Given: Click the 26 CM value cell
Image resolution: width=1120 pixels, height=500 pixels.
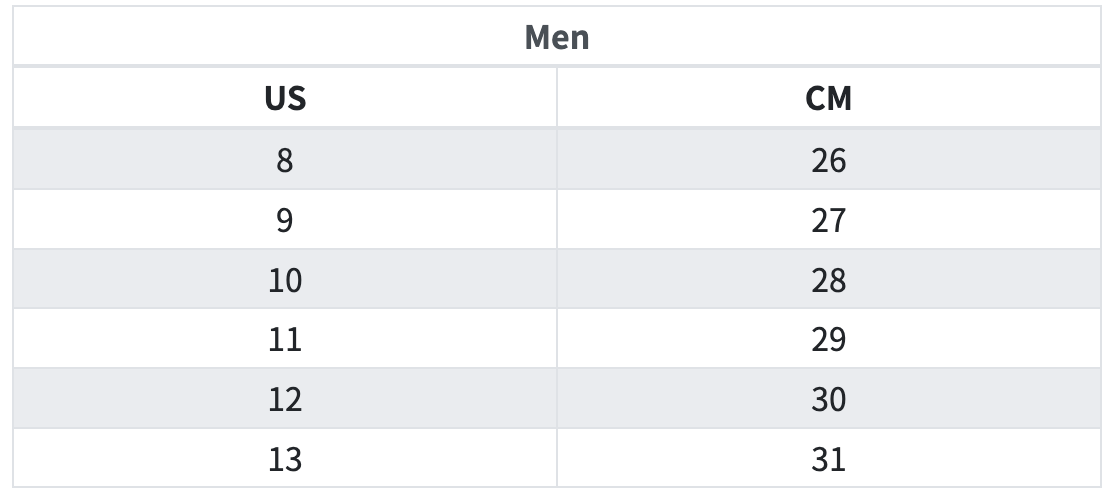Looking at the screenshot, I should (828, 160).
